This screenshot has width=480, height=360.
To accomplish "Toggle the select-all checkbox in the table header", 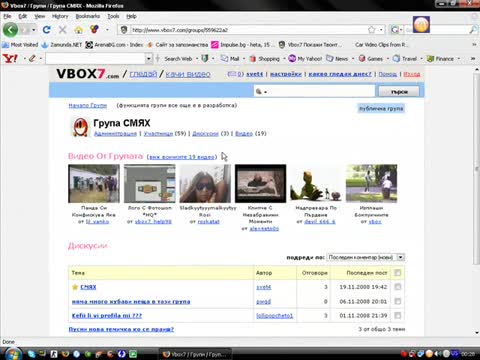I will point(397,273).
